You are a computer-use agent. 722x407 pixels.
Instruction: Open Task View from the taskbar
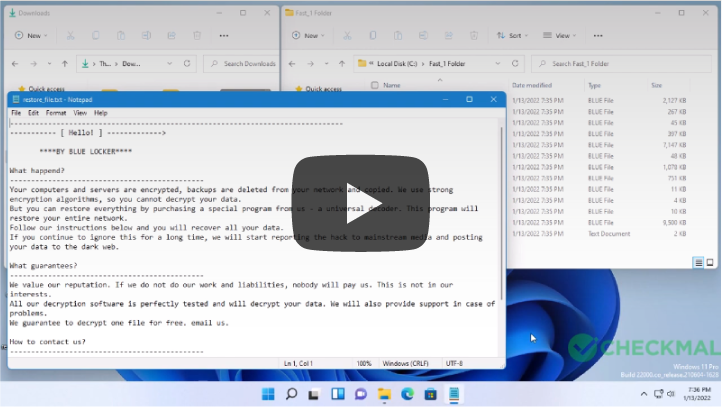point(314,394)
